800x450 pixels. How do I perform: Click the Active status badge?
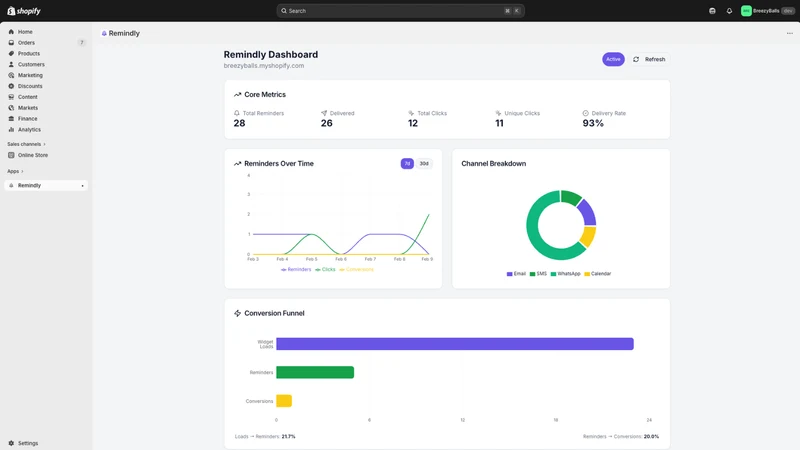pyautogui.click(x=613, y=59)
